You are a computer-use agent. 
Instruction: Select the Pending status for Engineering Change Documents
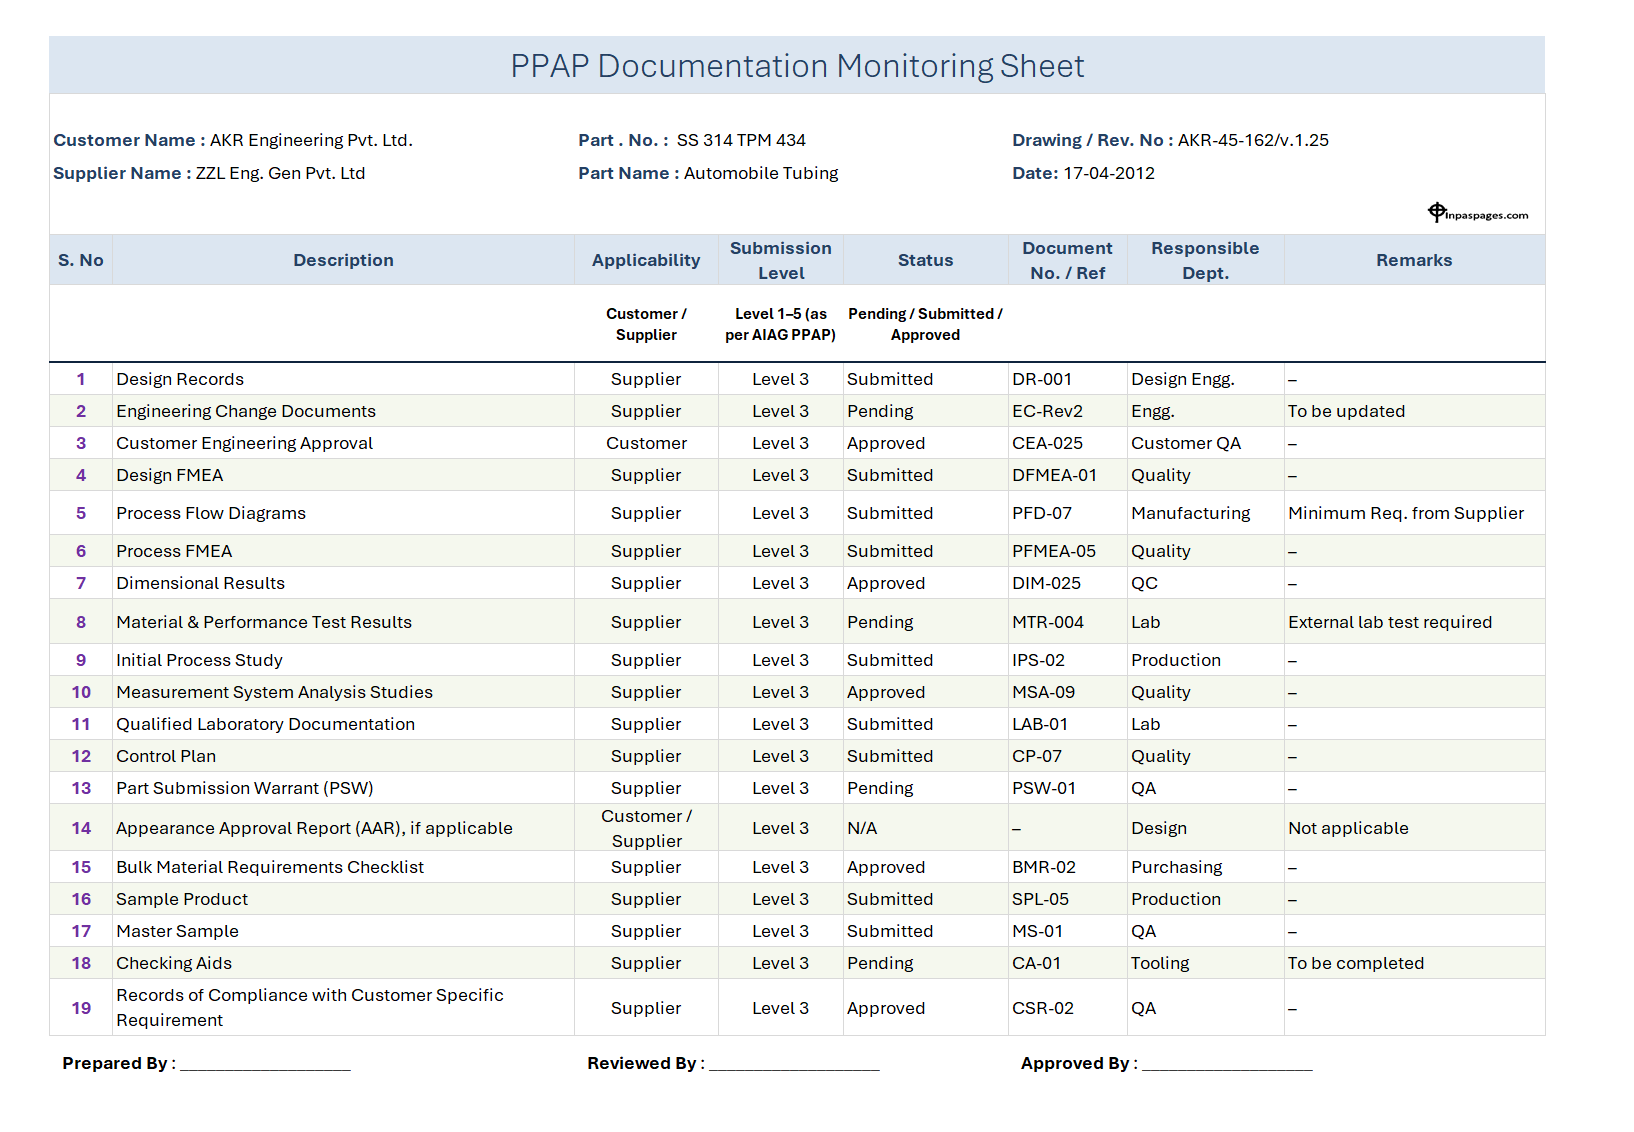[880, 411]
